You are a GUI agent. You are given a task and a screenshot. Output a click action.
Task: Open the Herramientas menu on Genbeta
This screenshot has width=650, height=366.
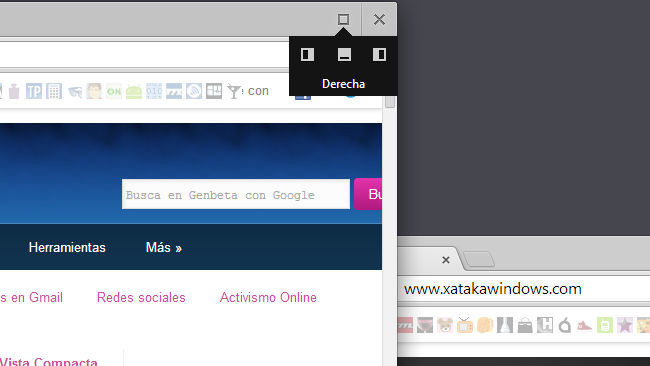pos(67,247)
